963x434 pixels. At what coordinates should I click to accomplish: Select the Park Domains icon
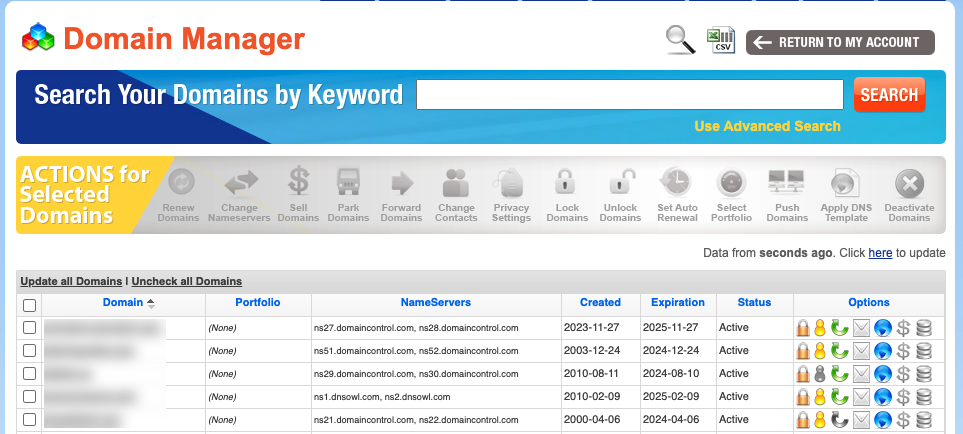tap(348, 184)
